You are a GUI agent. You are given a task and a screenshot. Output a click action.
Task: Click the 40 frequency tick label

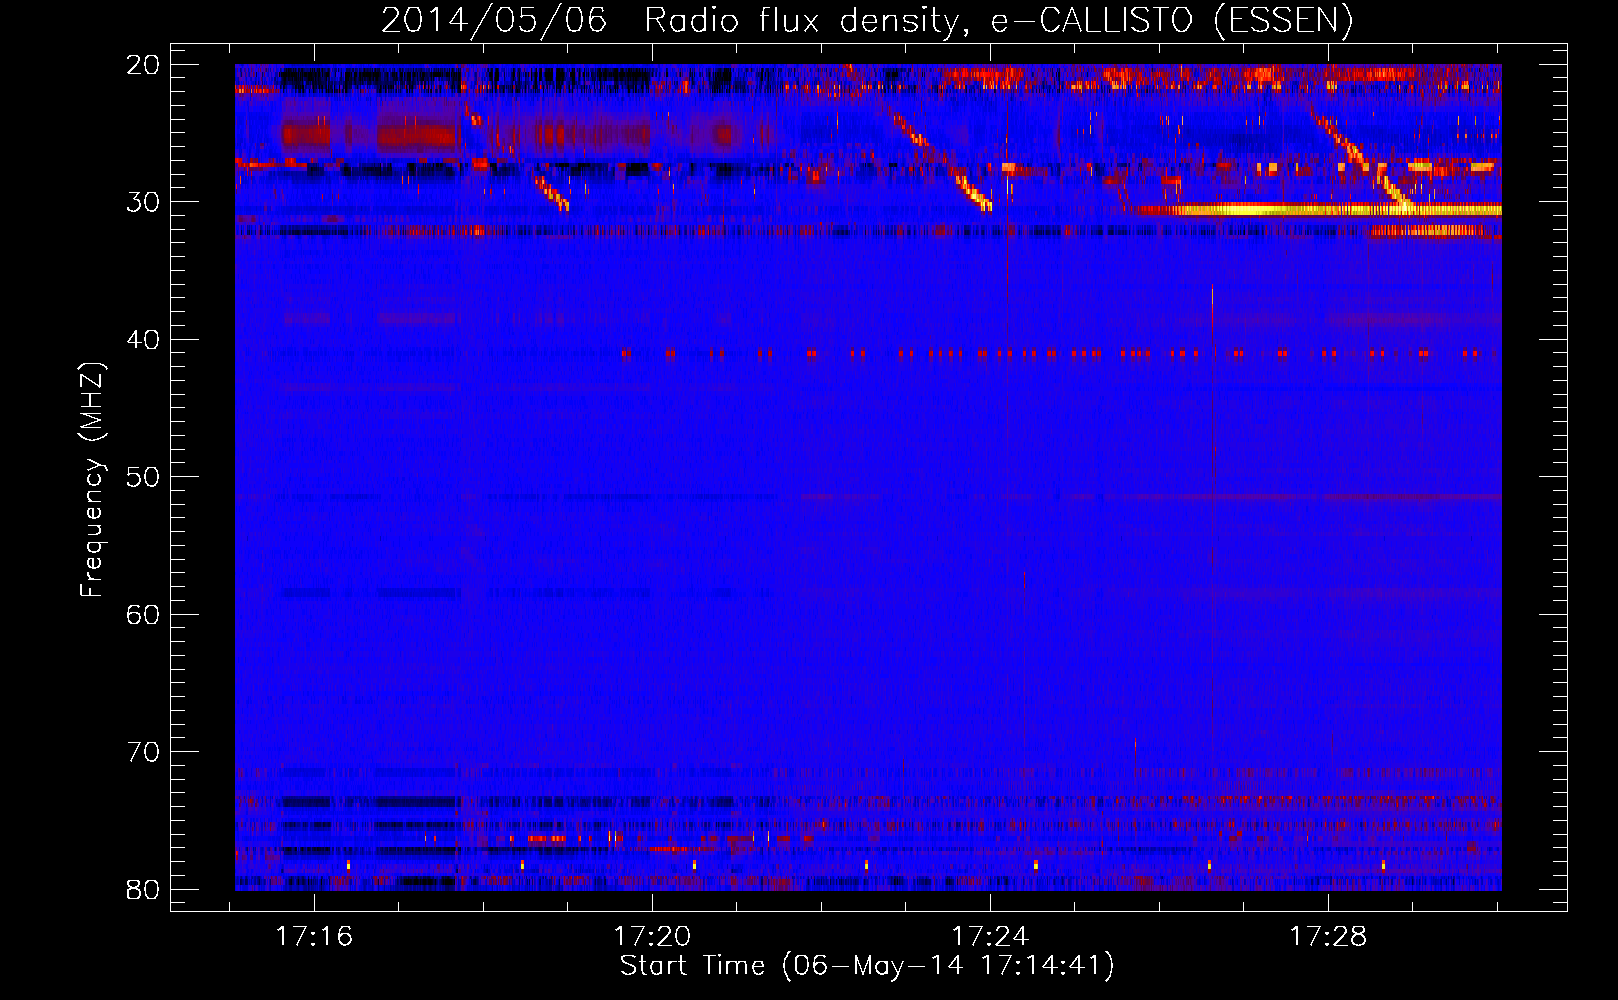[x=144, y=340]
